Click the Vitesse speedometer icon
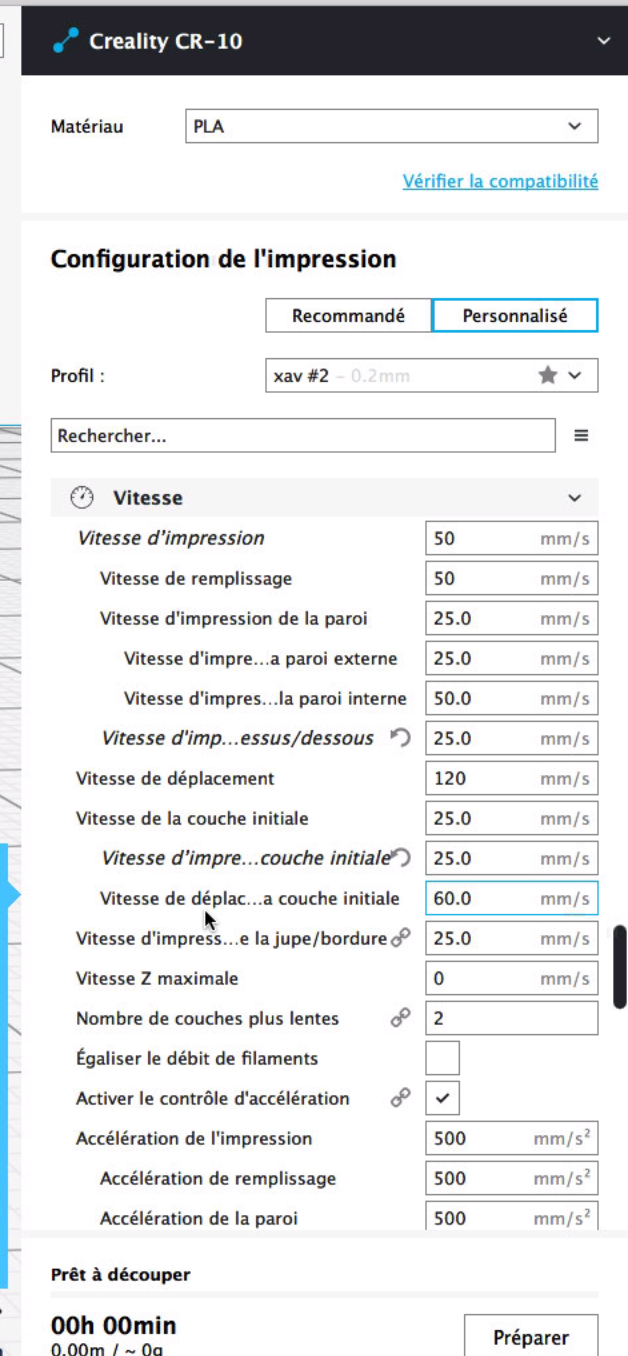Viewport: 628px width, 1356px height. tap(82, 497)
